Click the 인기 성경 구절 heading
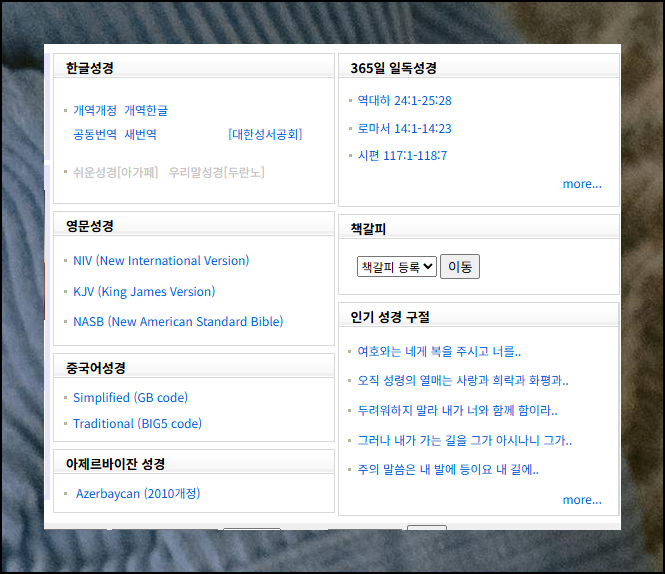 click(x=390, y=317)
